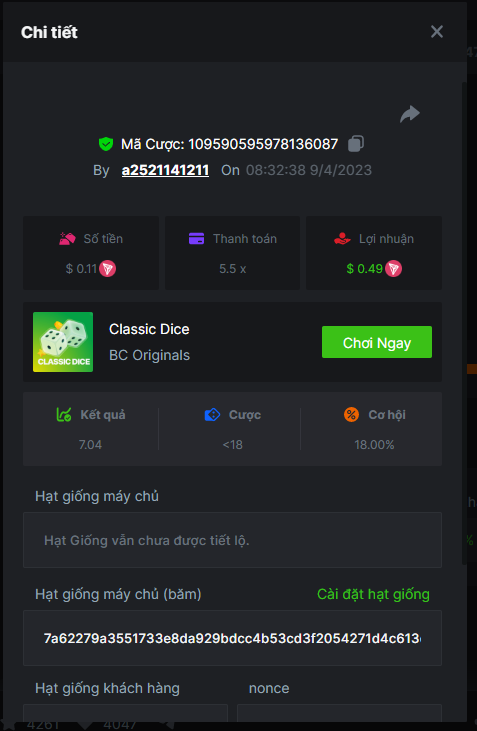Viewport: 477px width, 731px height.
Task: Click the green Kết quả chart icon
Action: [64, 414]
